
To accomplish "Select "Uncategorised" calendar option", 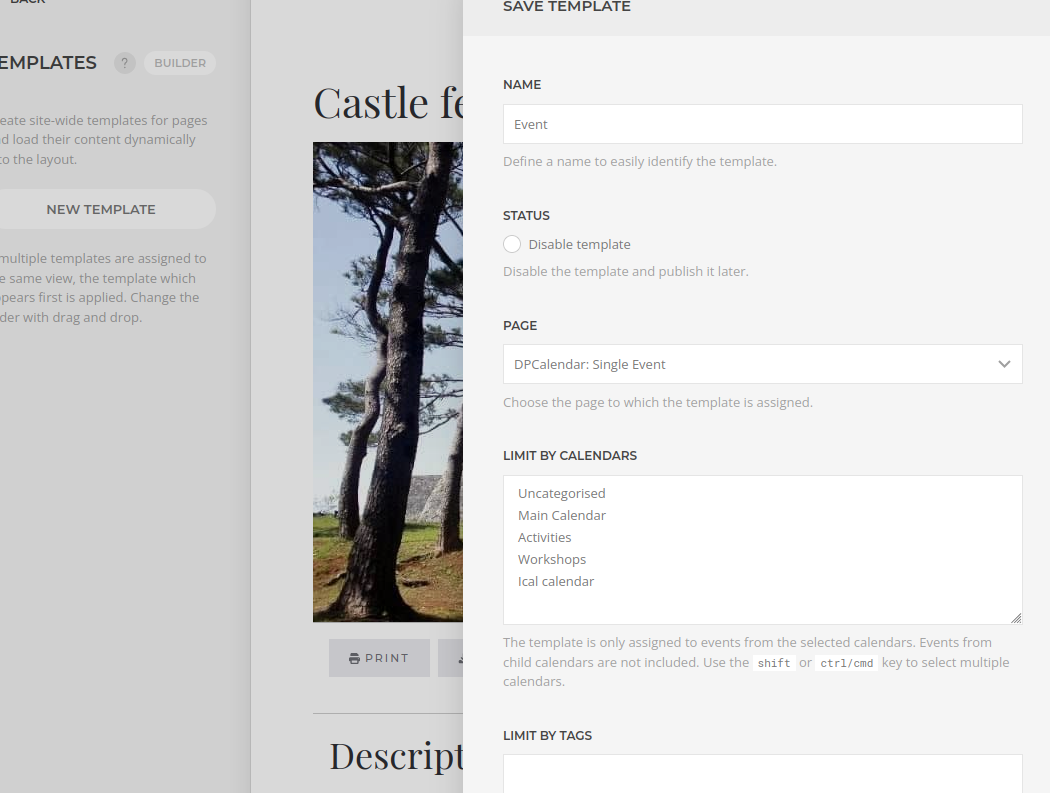I will pyautogui.click(x=561, y=493).
